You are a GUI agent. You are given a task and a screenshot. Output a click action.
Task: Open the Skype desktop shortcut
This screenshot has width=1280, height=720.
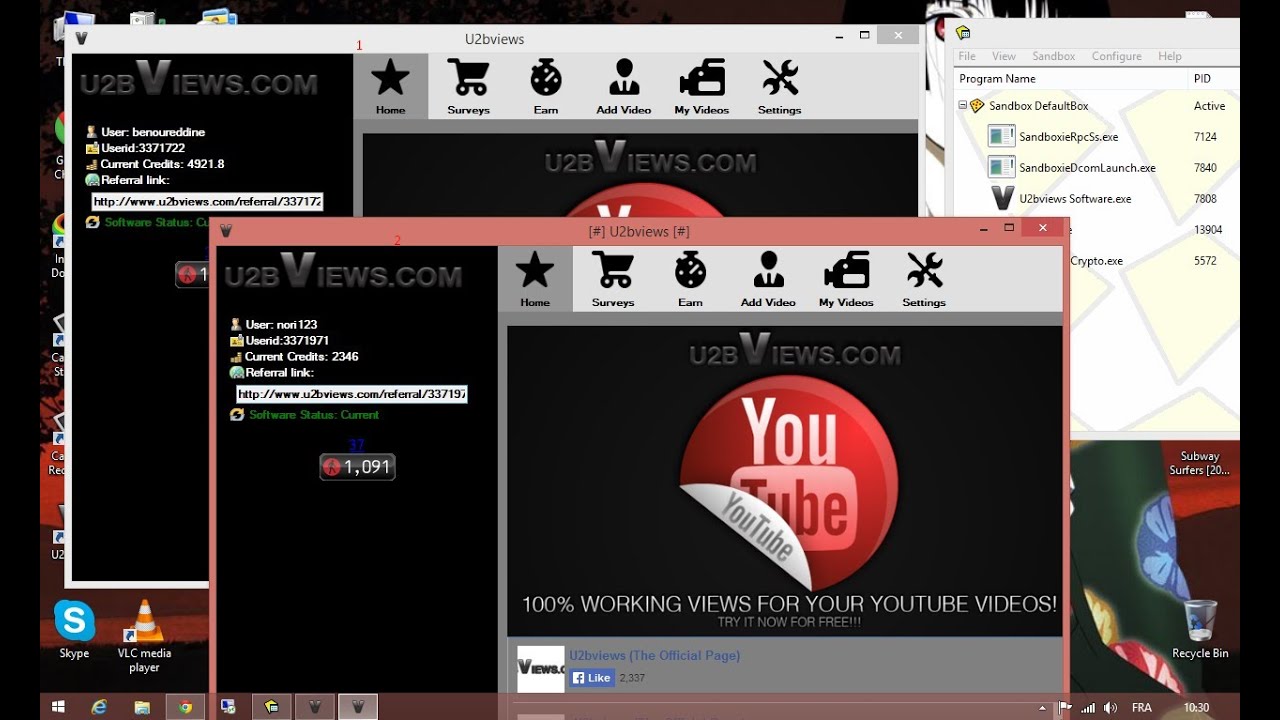[x=74, y=630]
